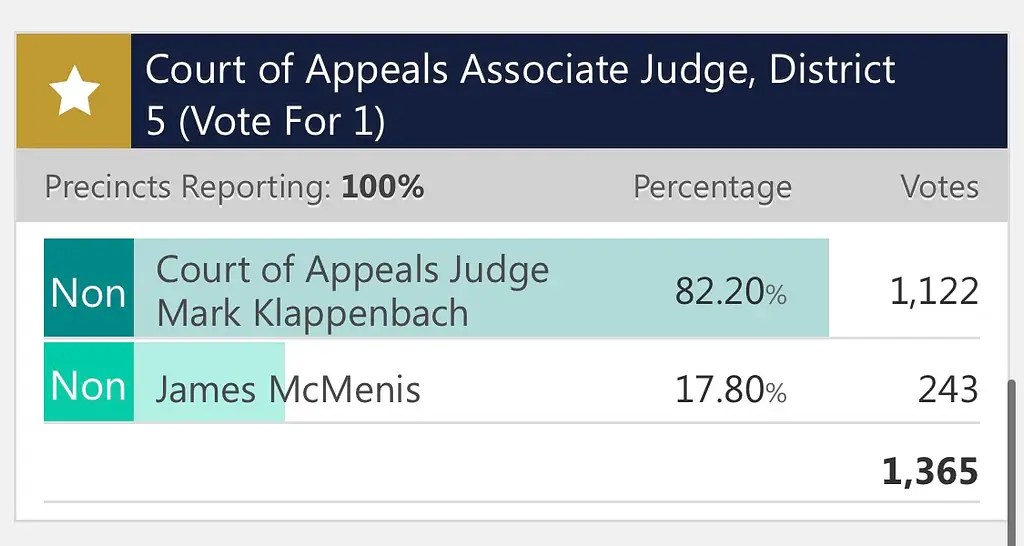Click the gold star badge background

pyautogui.click(x=74, y=91)
